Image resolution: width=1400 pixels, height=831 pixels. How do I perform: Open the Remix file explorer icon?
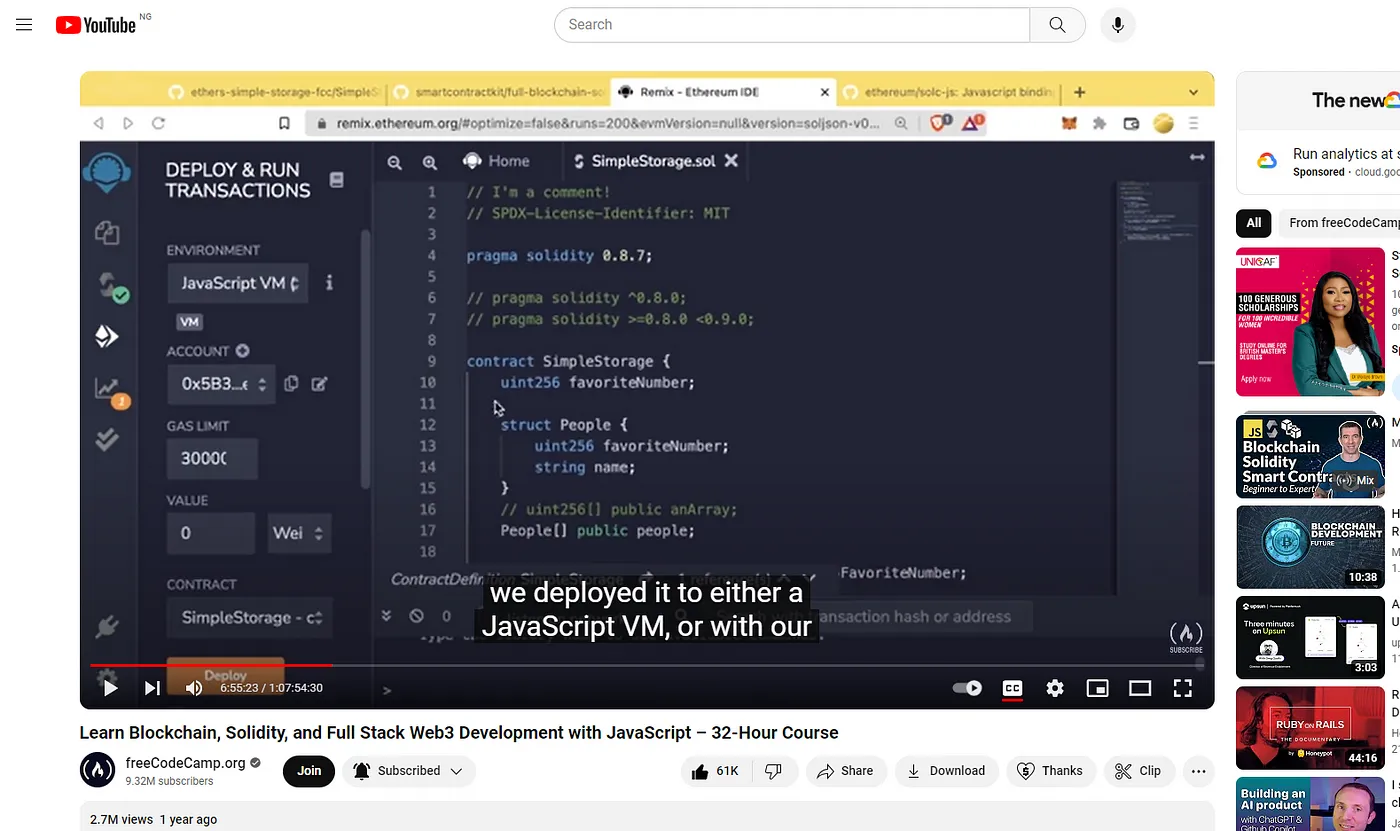107,232
